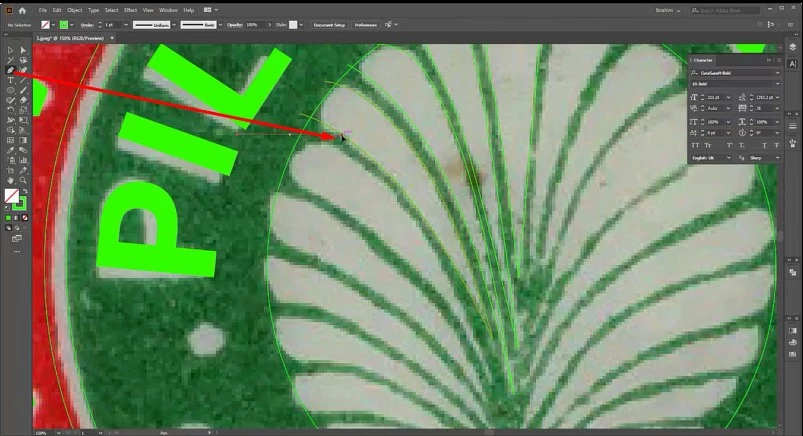
Task: Toggle Superscript in Character panel
Action: [x=729, y=146]
